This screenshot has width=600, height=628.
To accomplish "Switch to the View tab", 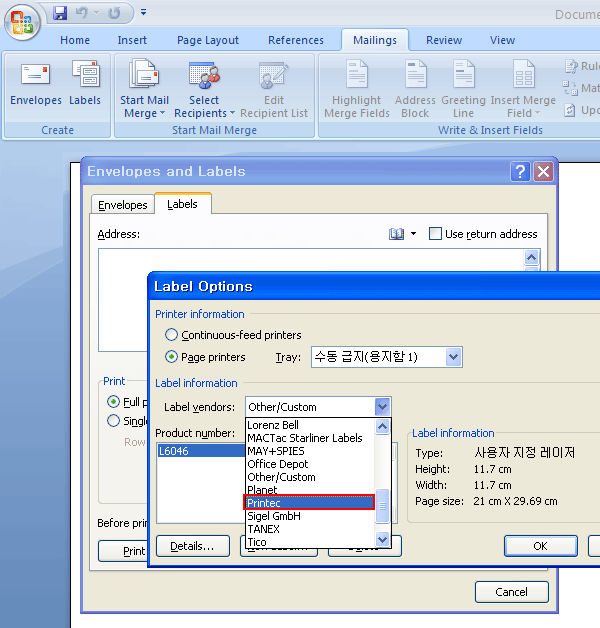I will click(502, 40).
